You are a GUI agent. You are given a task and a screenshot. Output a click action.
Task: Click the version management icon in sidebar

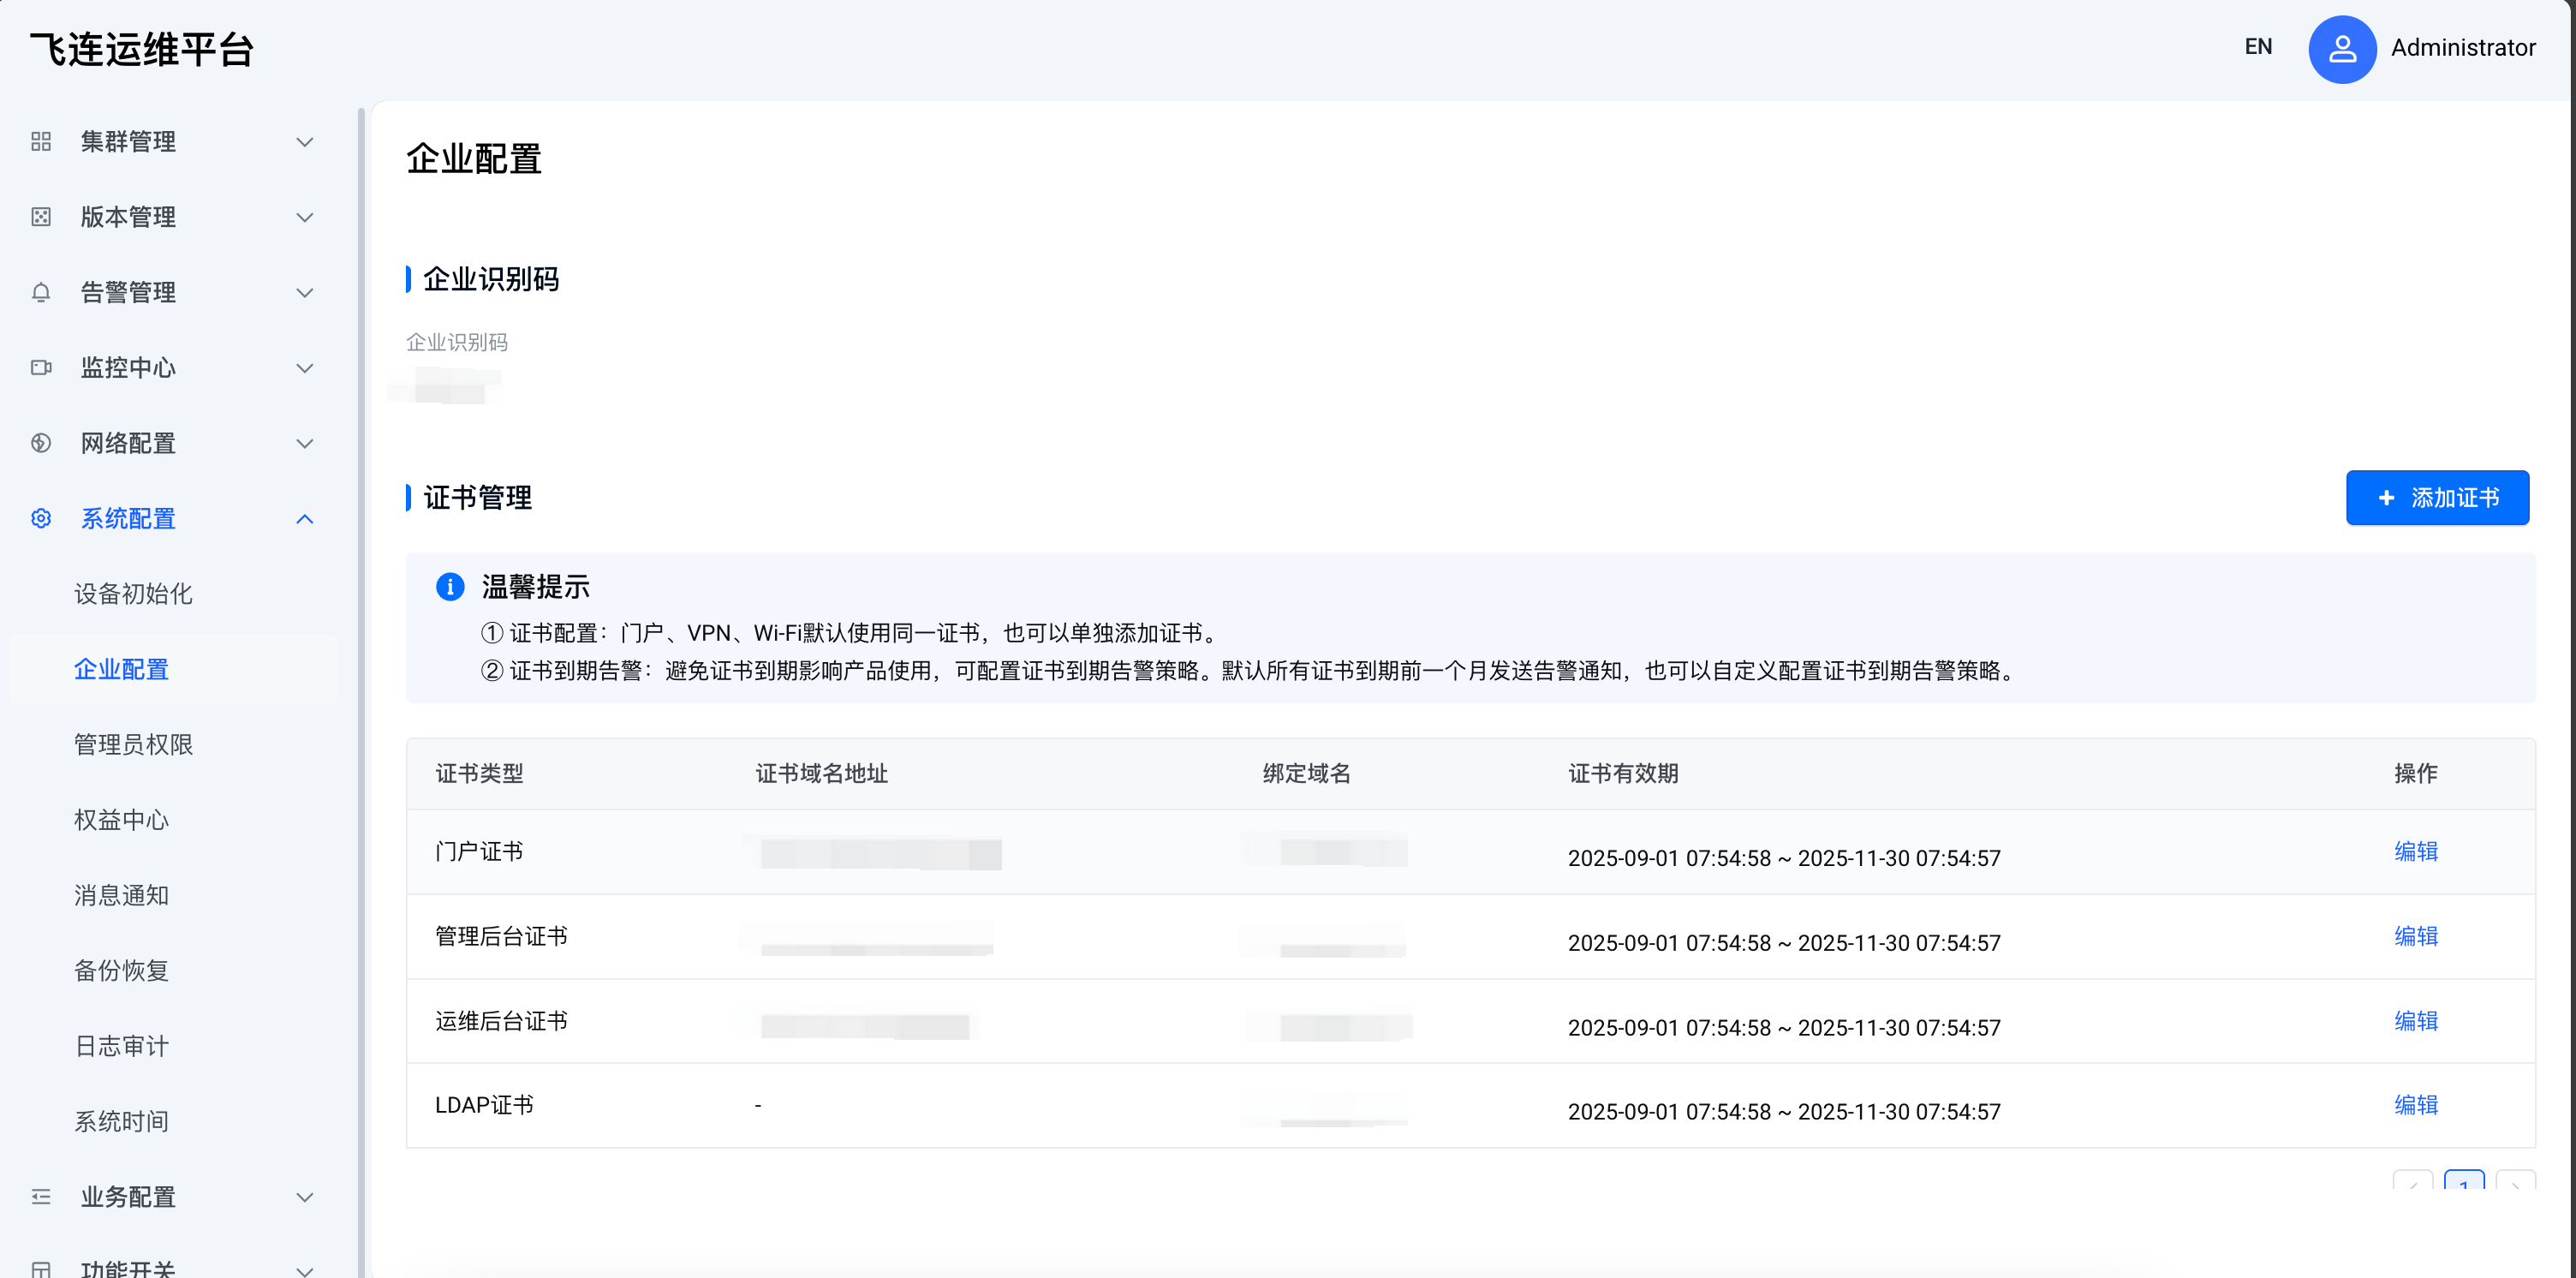coord(41,217)
